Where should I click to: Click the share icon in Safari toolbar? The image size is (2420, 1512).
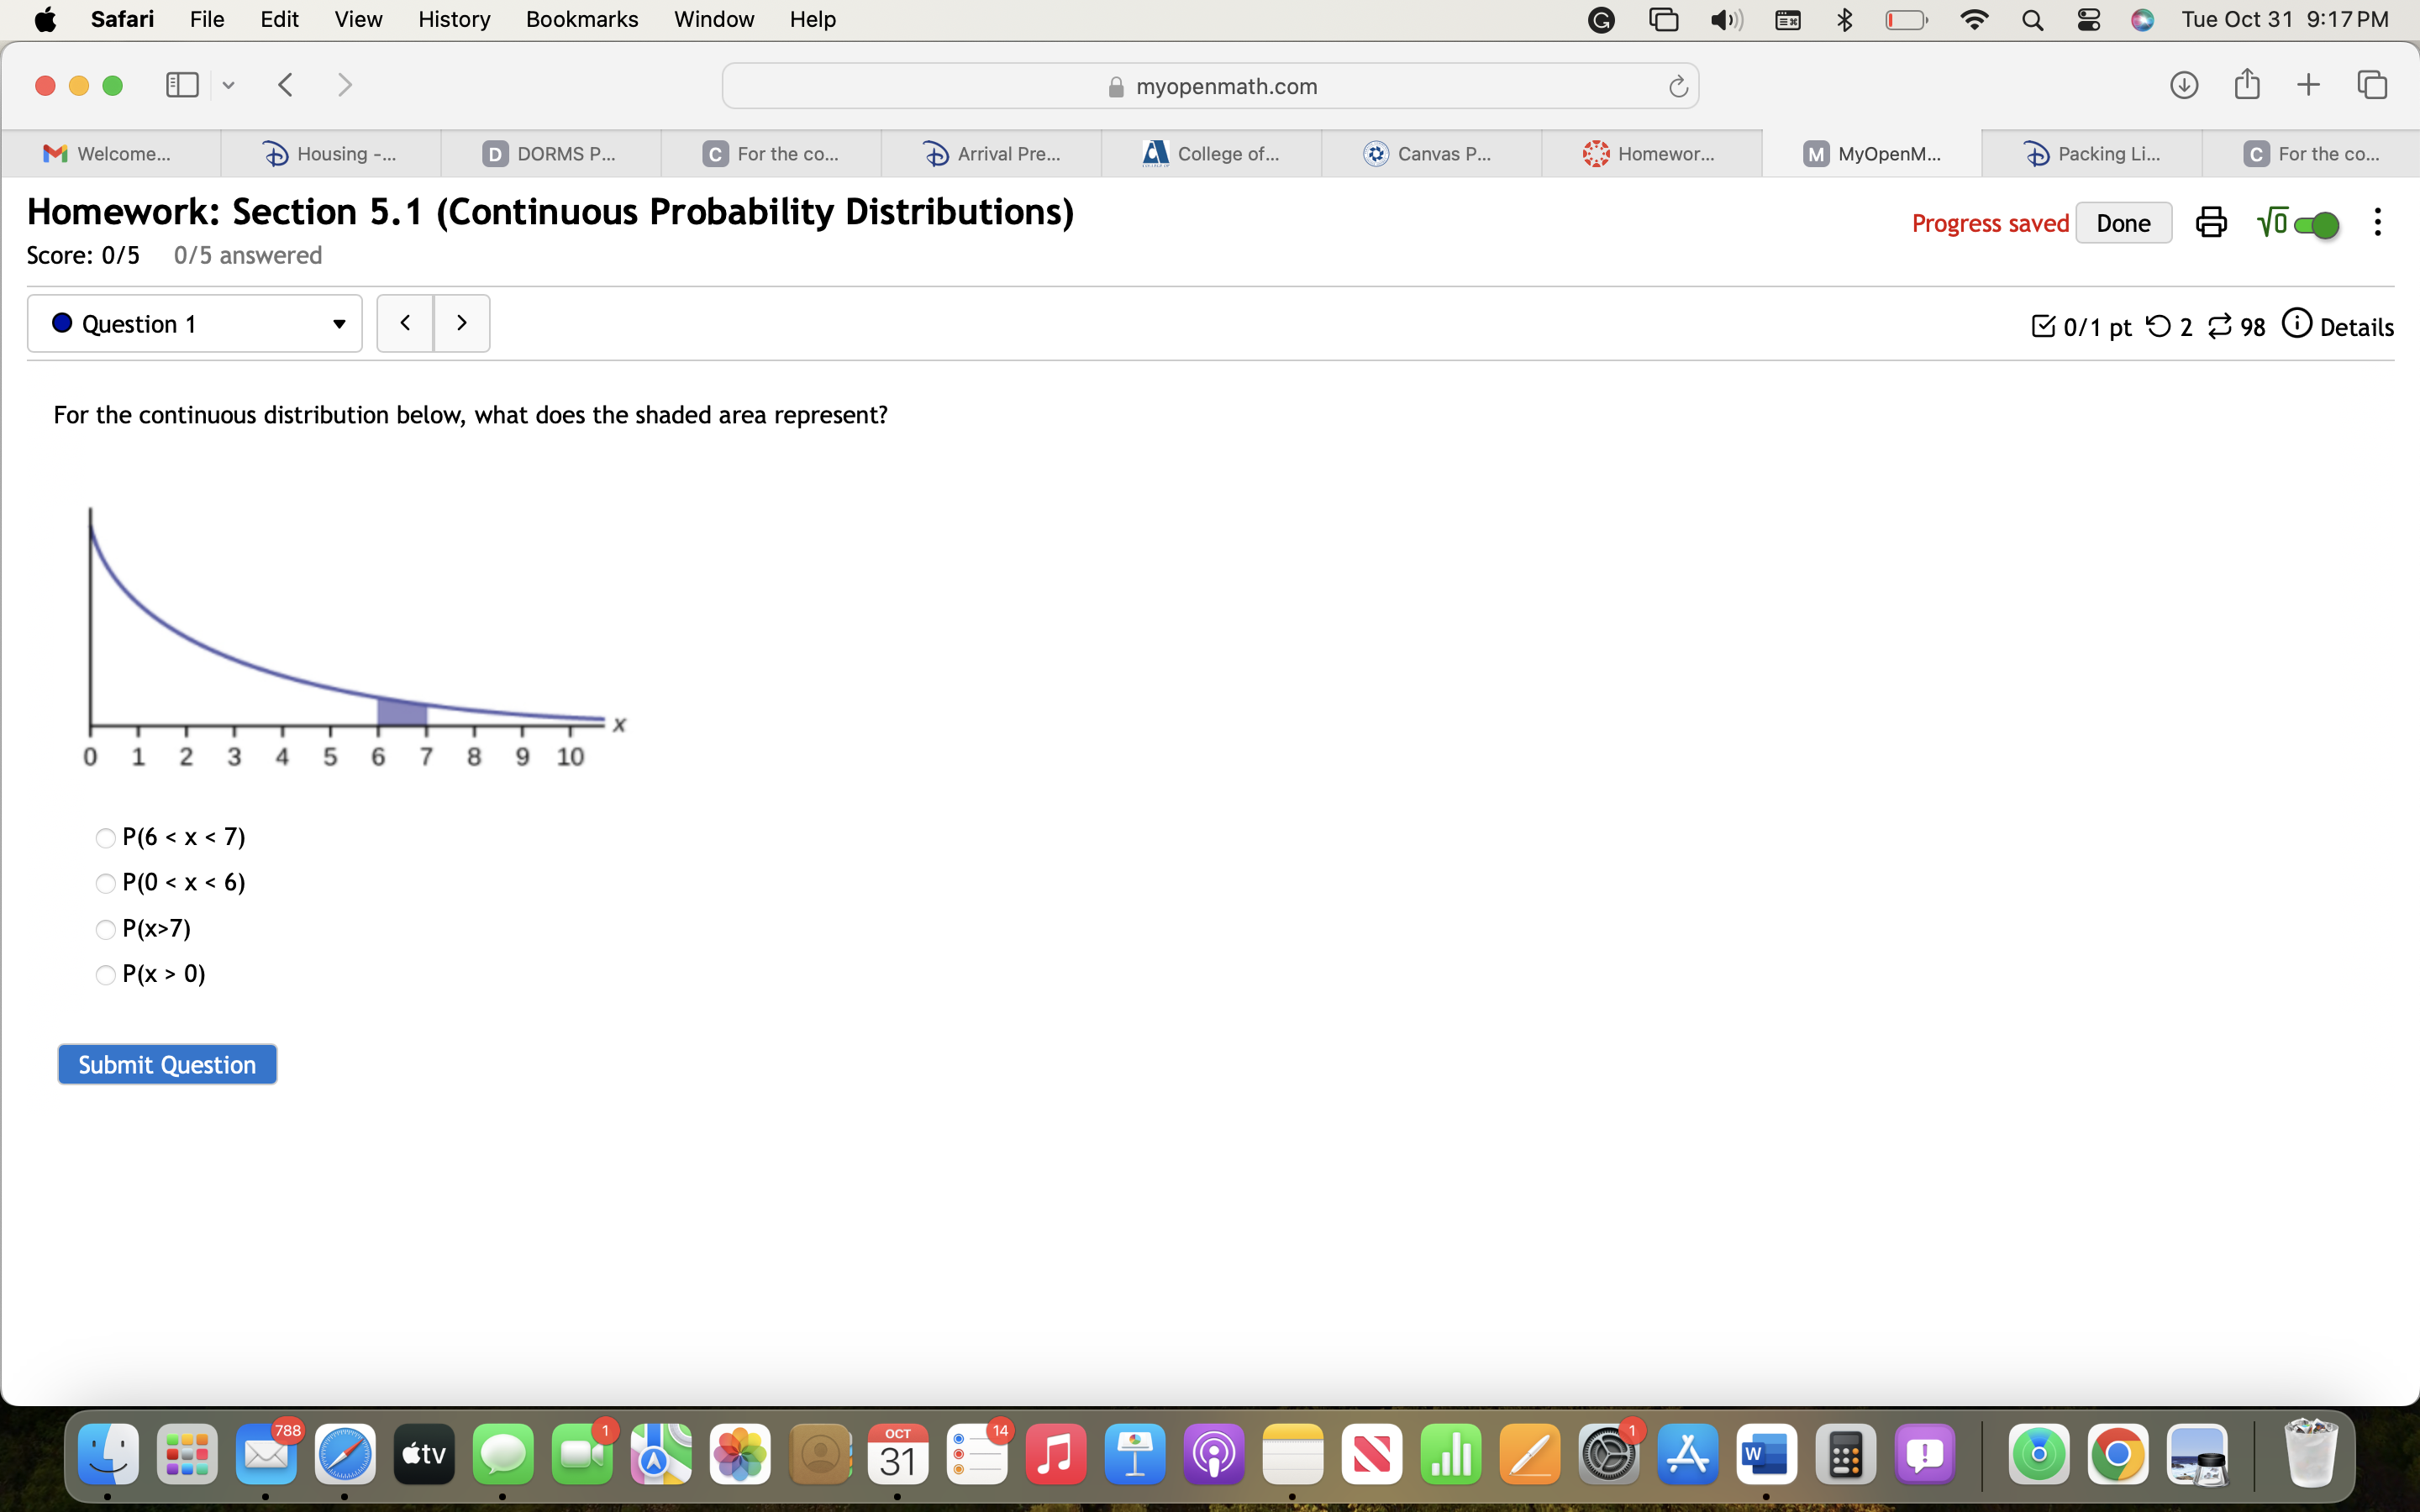[x=2247, y=85]
